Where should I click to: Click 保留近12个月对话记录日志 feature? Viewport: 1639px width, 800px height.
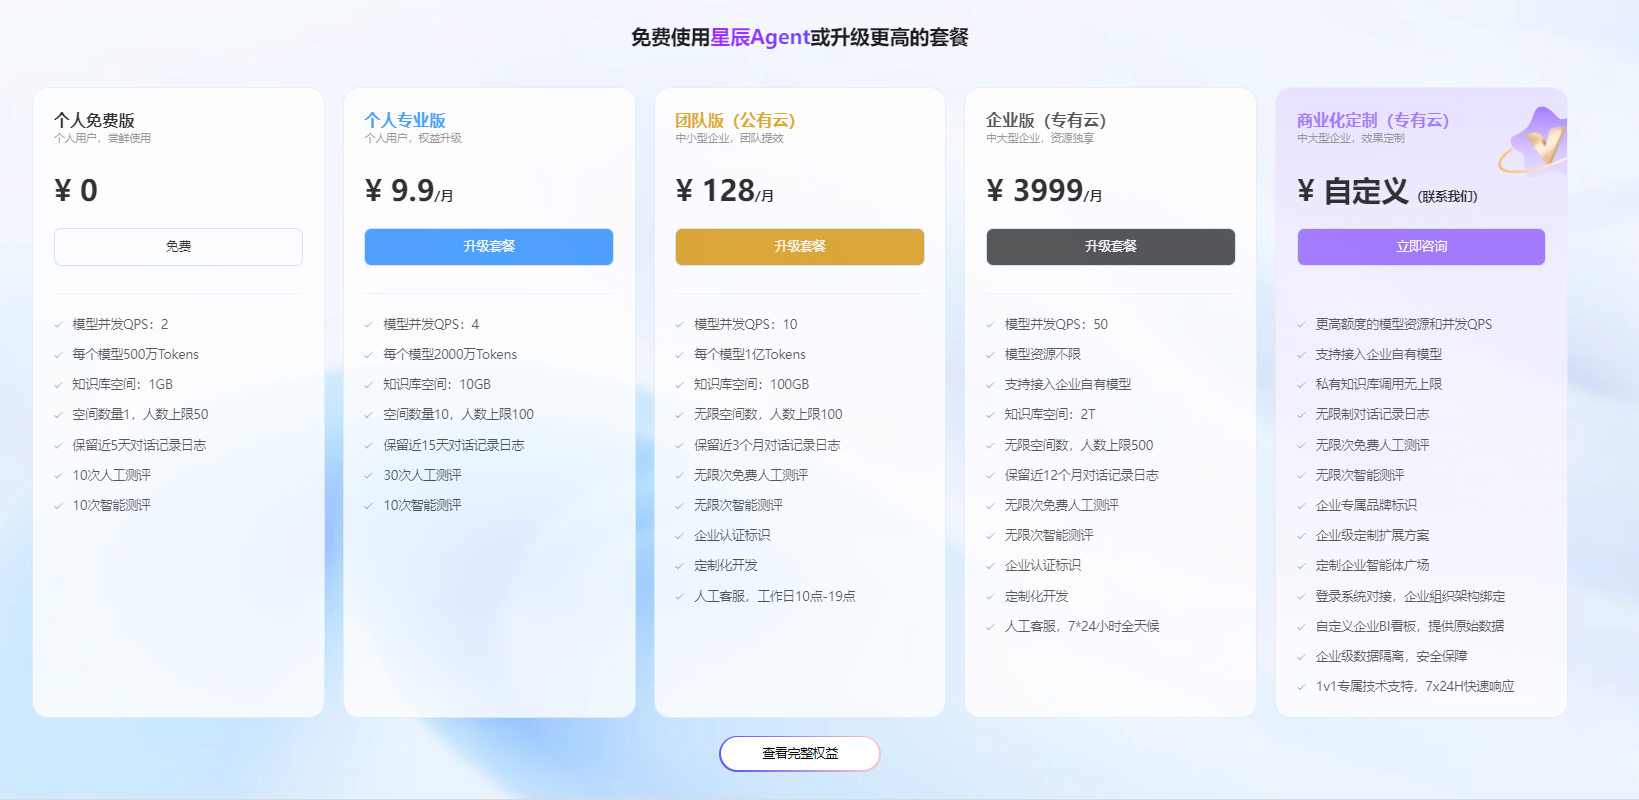(1081, 475)
